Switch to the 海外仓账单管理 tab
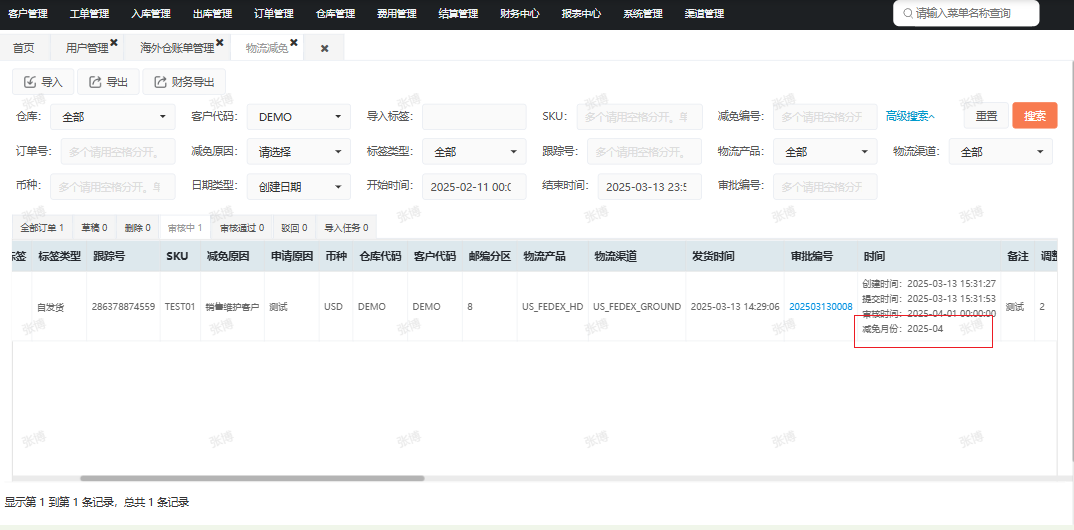 pos(177,48)
